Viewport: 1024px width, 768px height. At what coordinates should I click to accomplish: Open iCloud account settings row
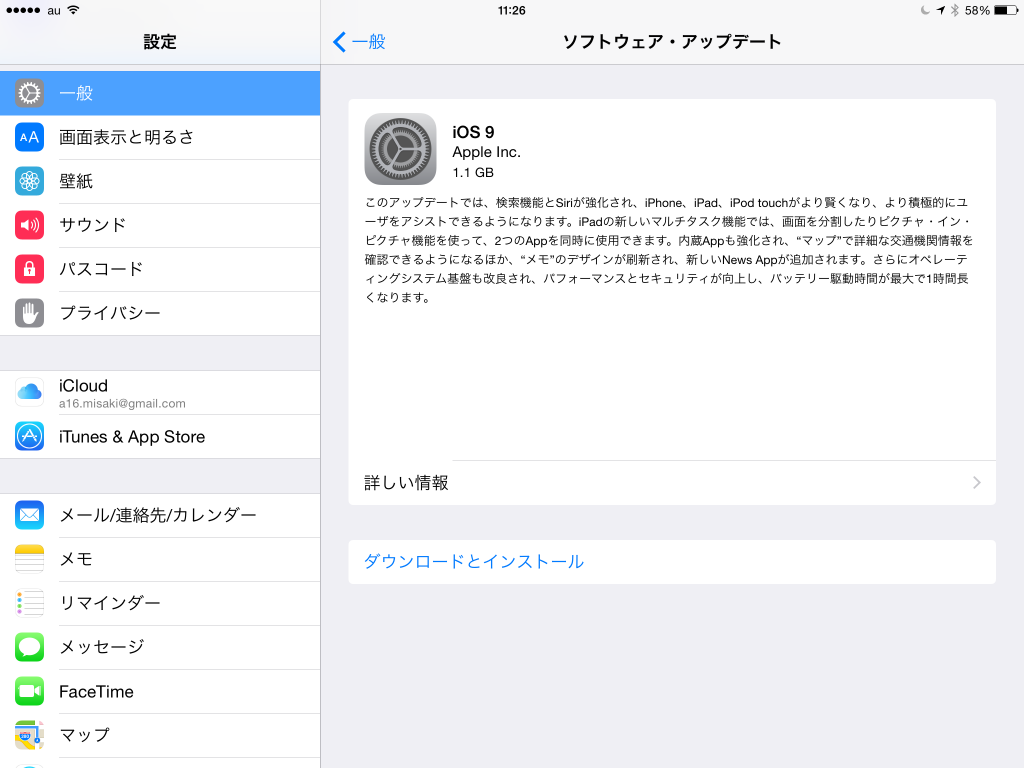point(160,392)
